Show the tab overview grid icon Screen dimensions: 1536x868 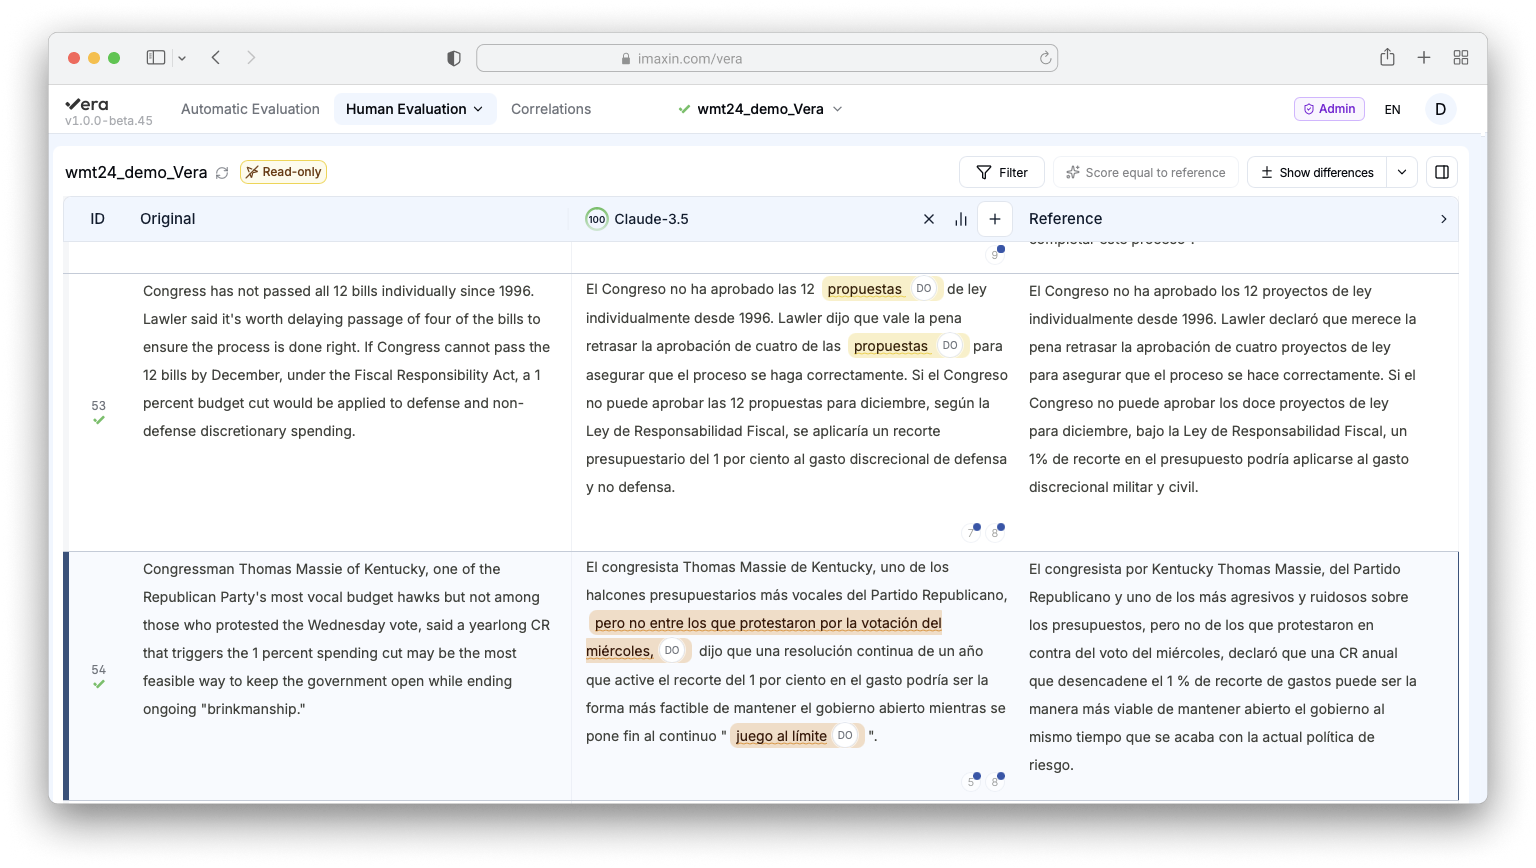tap(1461, 58)
